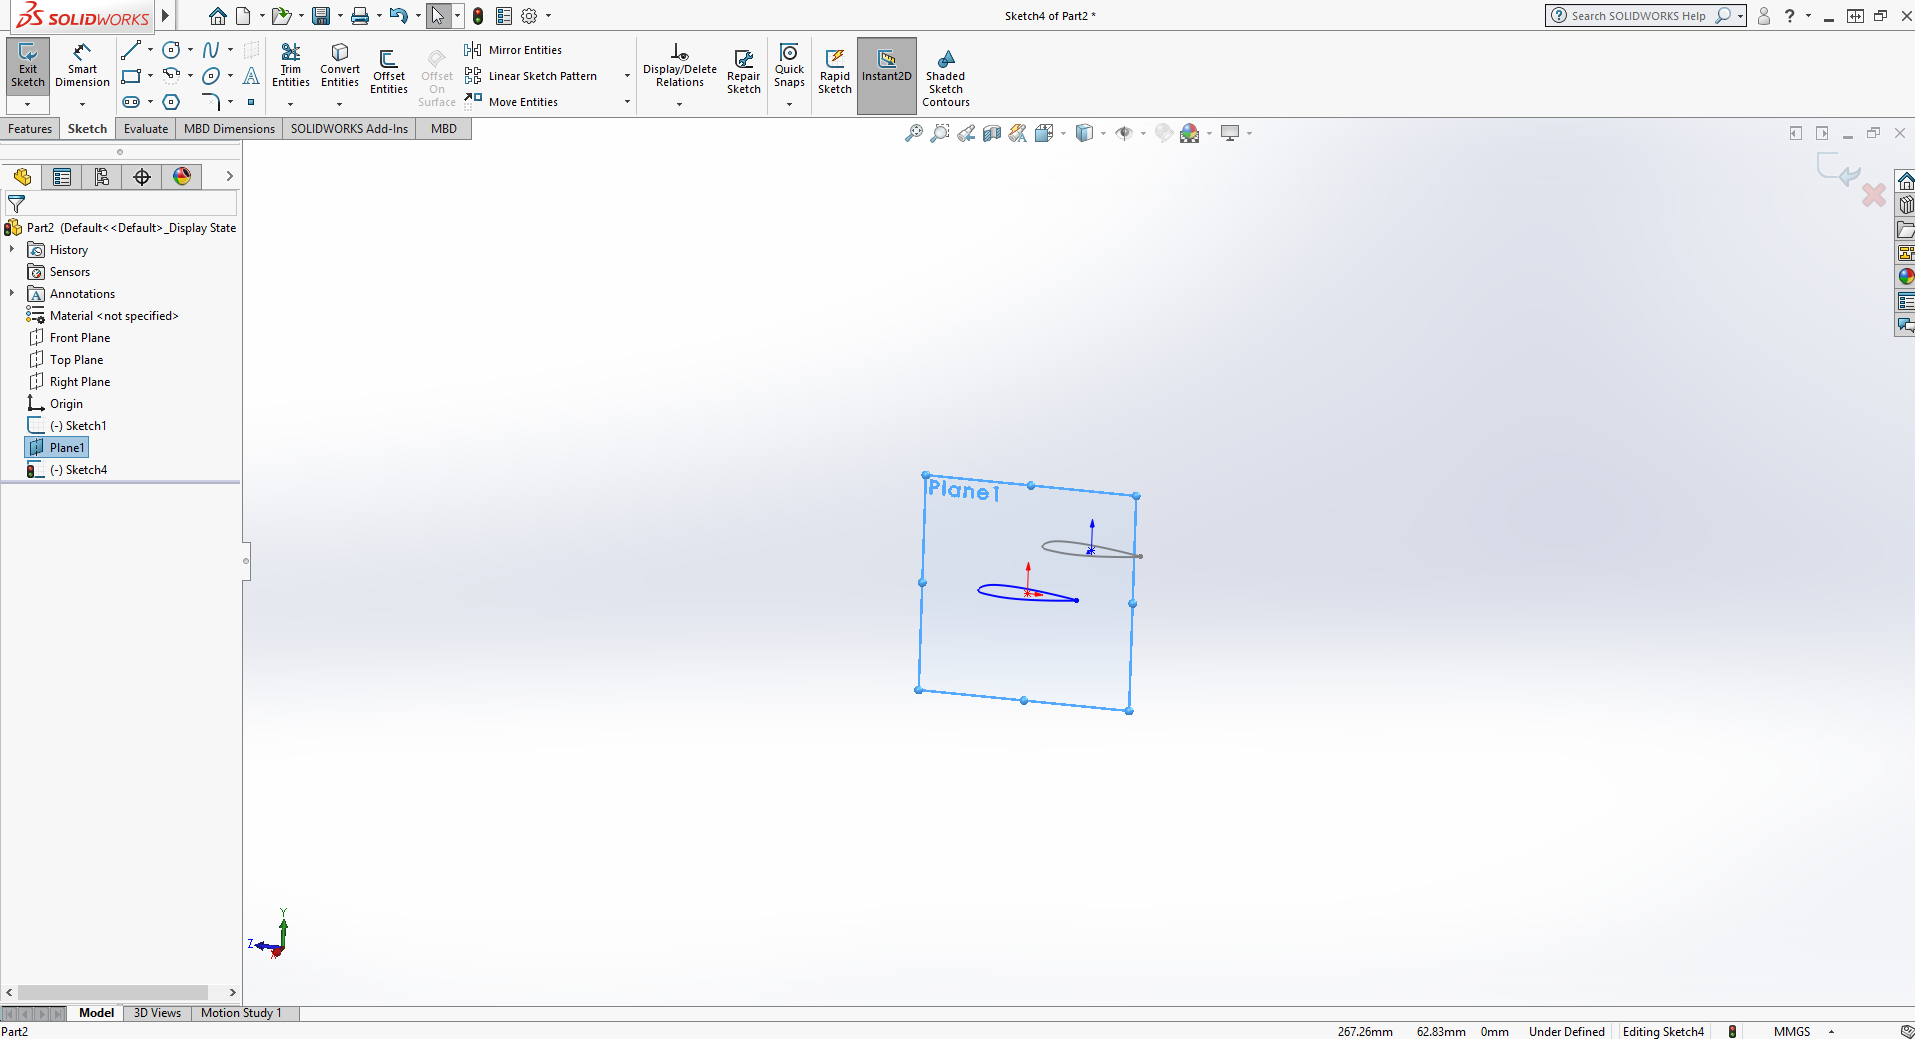Toggle Shaded Sketch Contours
Viewport: 1915px width, 1039px height.
coord(946,78)
